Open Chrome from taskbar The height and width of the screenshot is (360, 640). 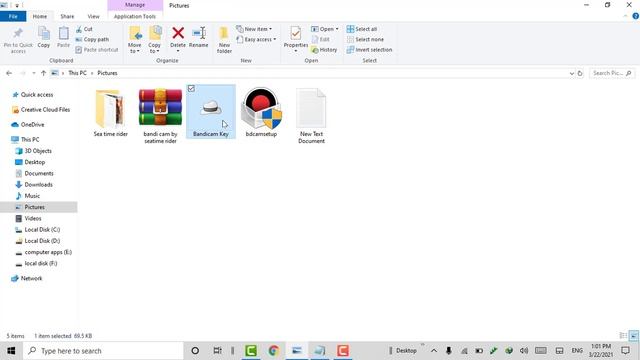[273, 351]
